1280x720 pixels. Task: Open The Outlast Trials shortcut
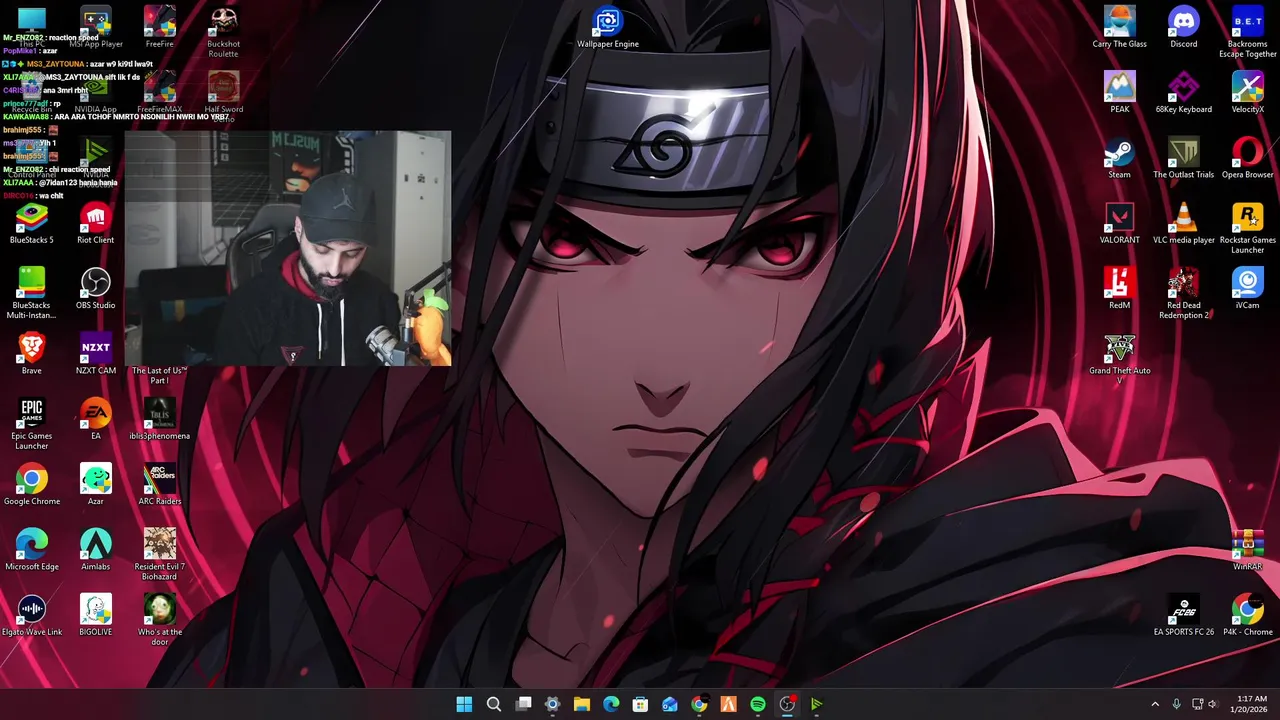pos(1184,159)
